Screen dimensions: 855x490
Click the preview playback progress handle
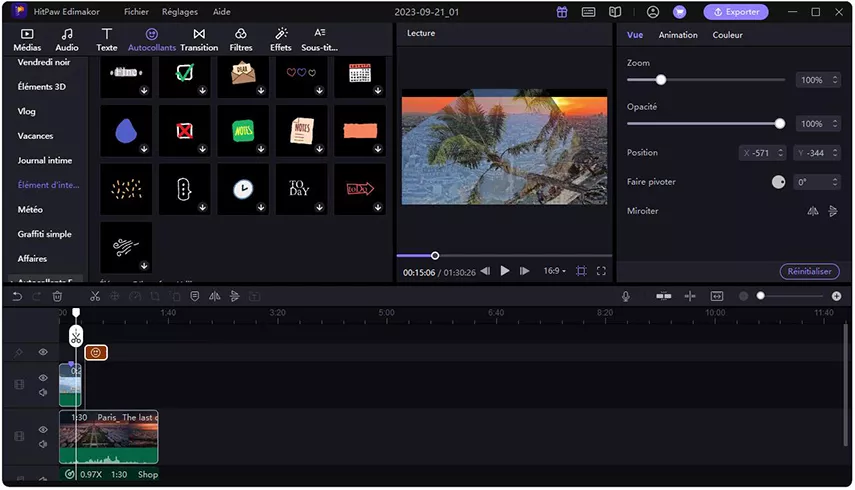point(435,256)
